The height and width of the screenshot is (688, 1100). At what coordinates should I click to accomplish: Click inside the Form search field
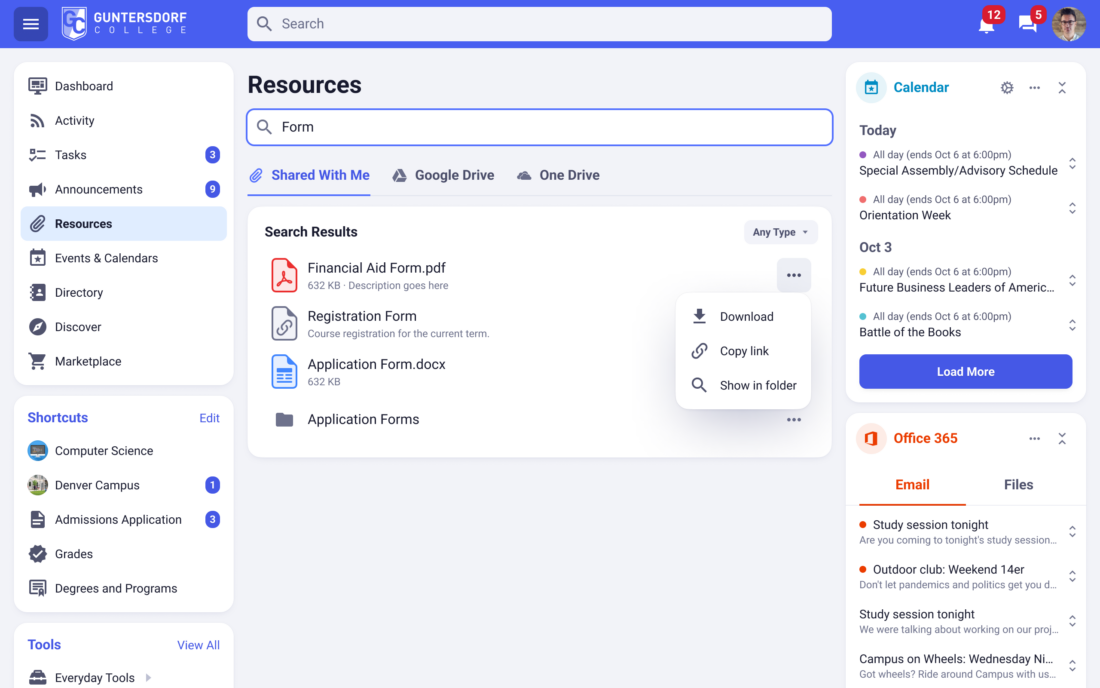point(540,127)
